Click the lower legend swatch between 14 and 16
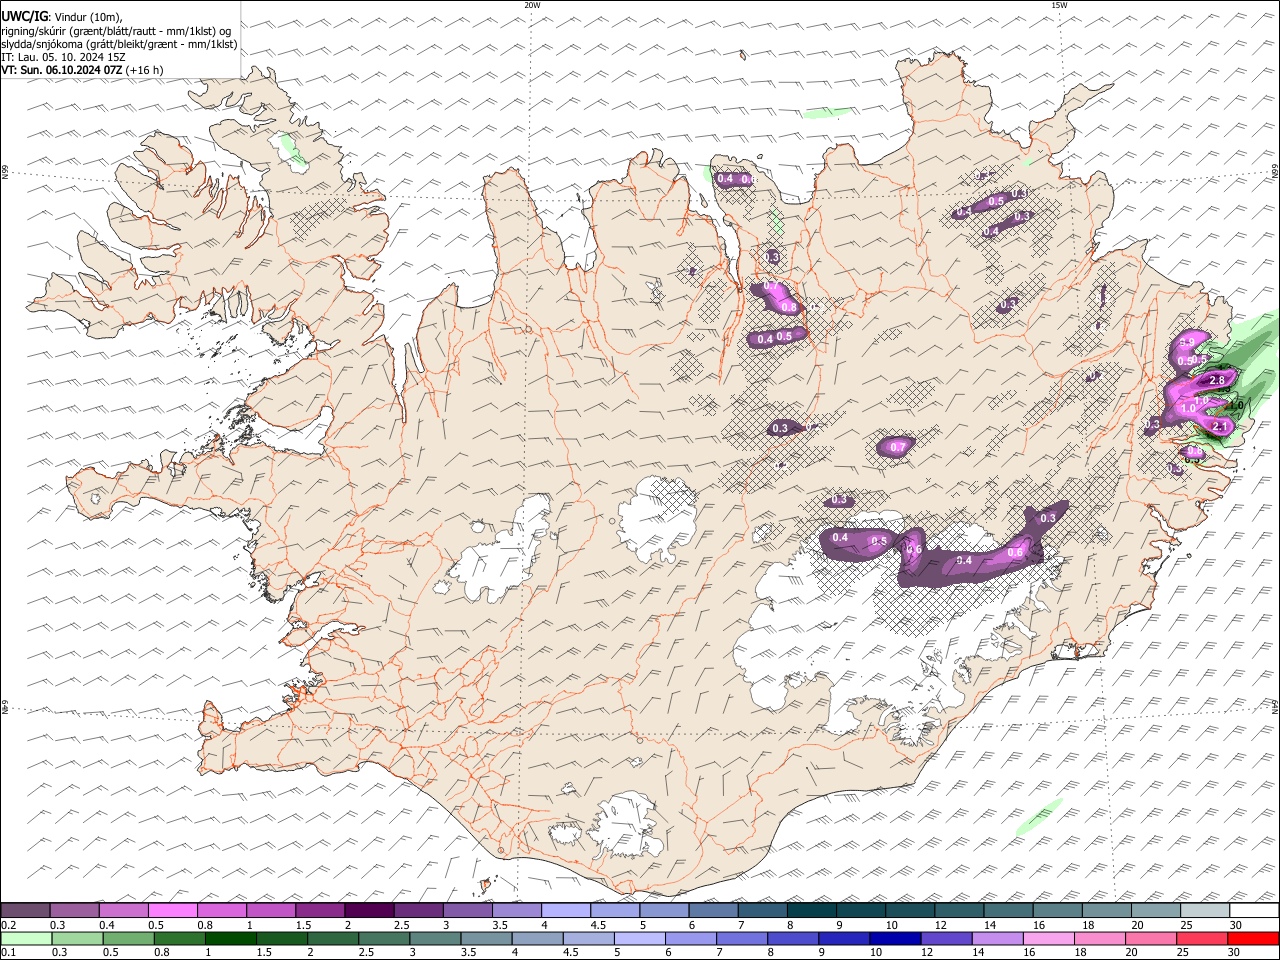 tap(996, 939)
